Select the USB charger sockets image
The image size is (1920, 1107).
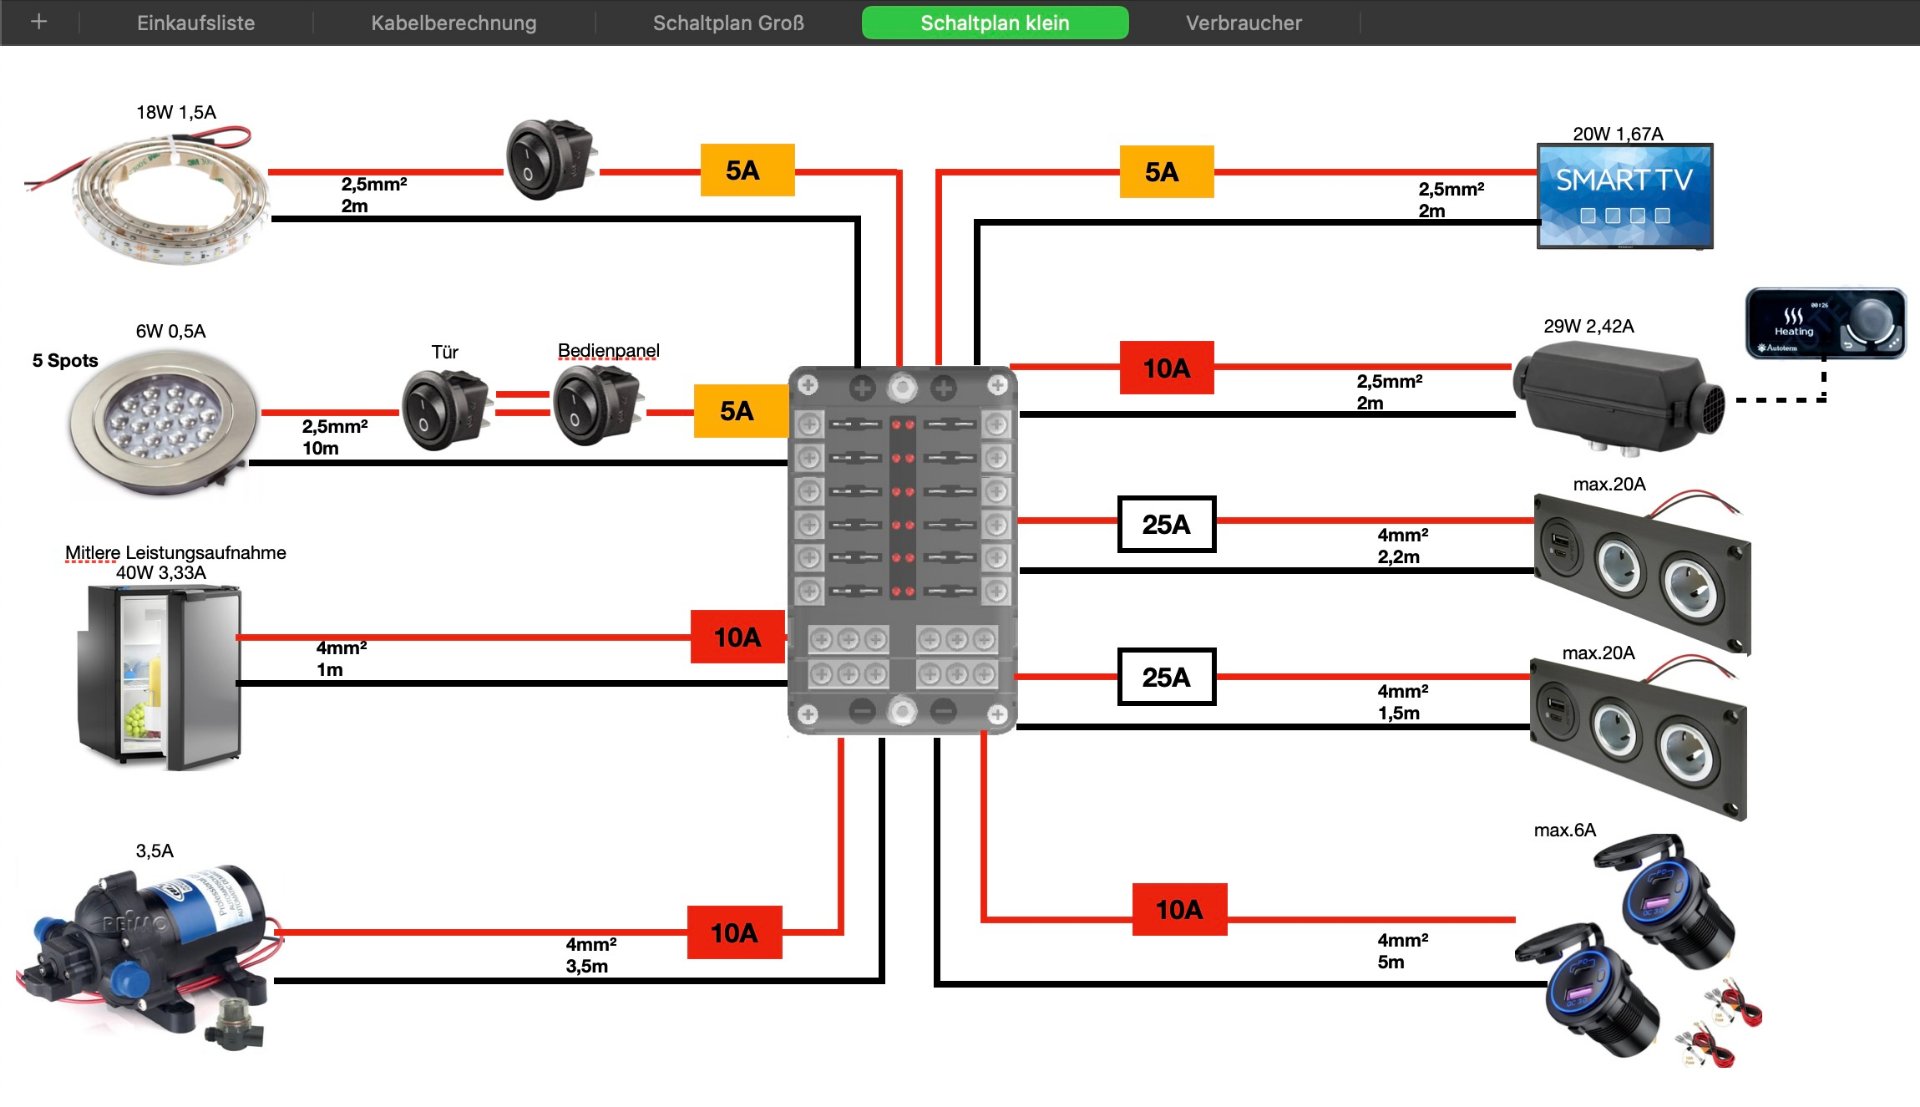(x=1638, y=950)
